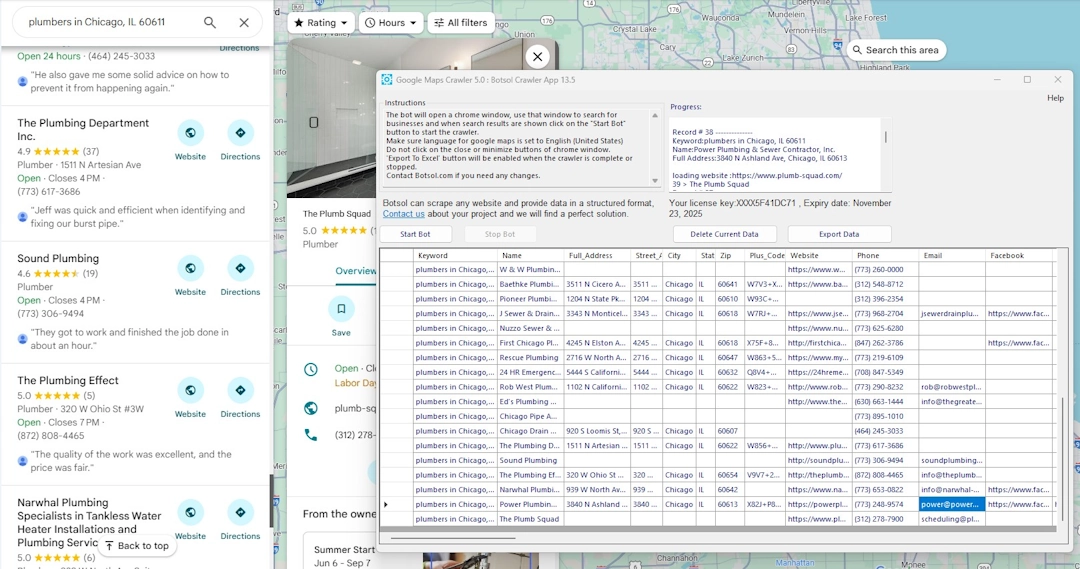
Task: Click the City column header
Action: coord(681,256)
